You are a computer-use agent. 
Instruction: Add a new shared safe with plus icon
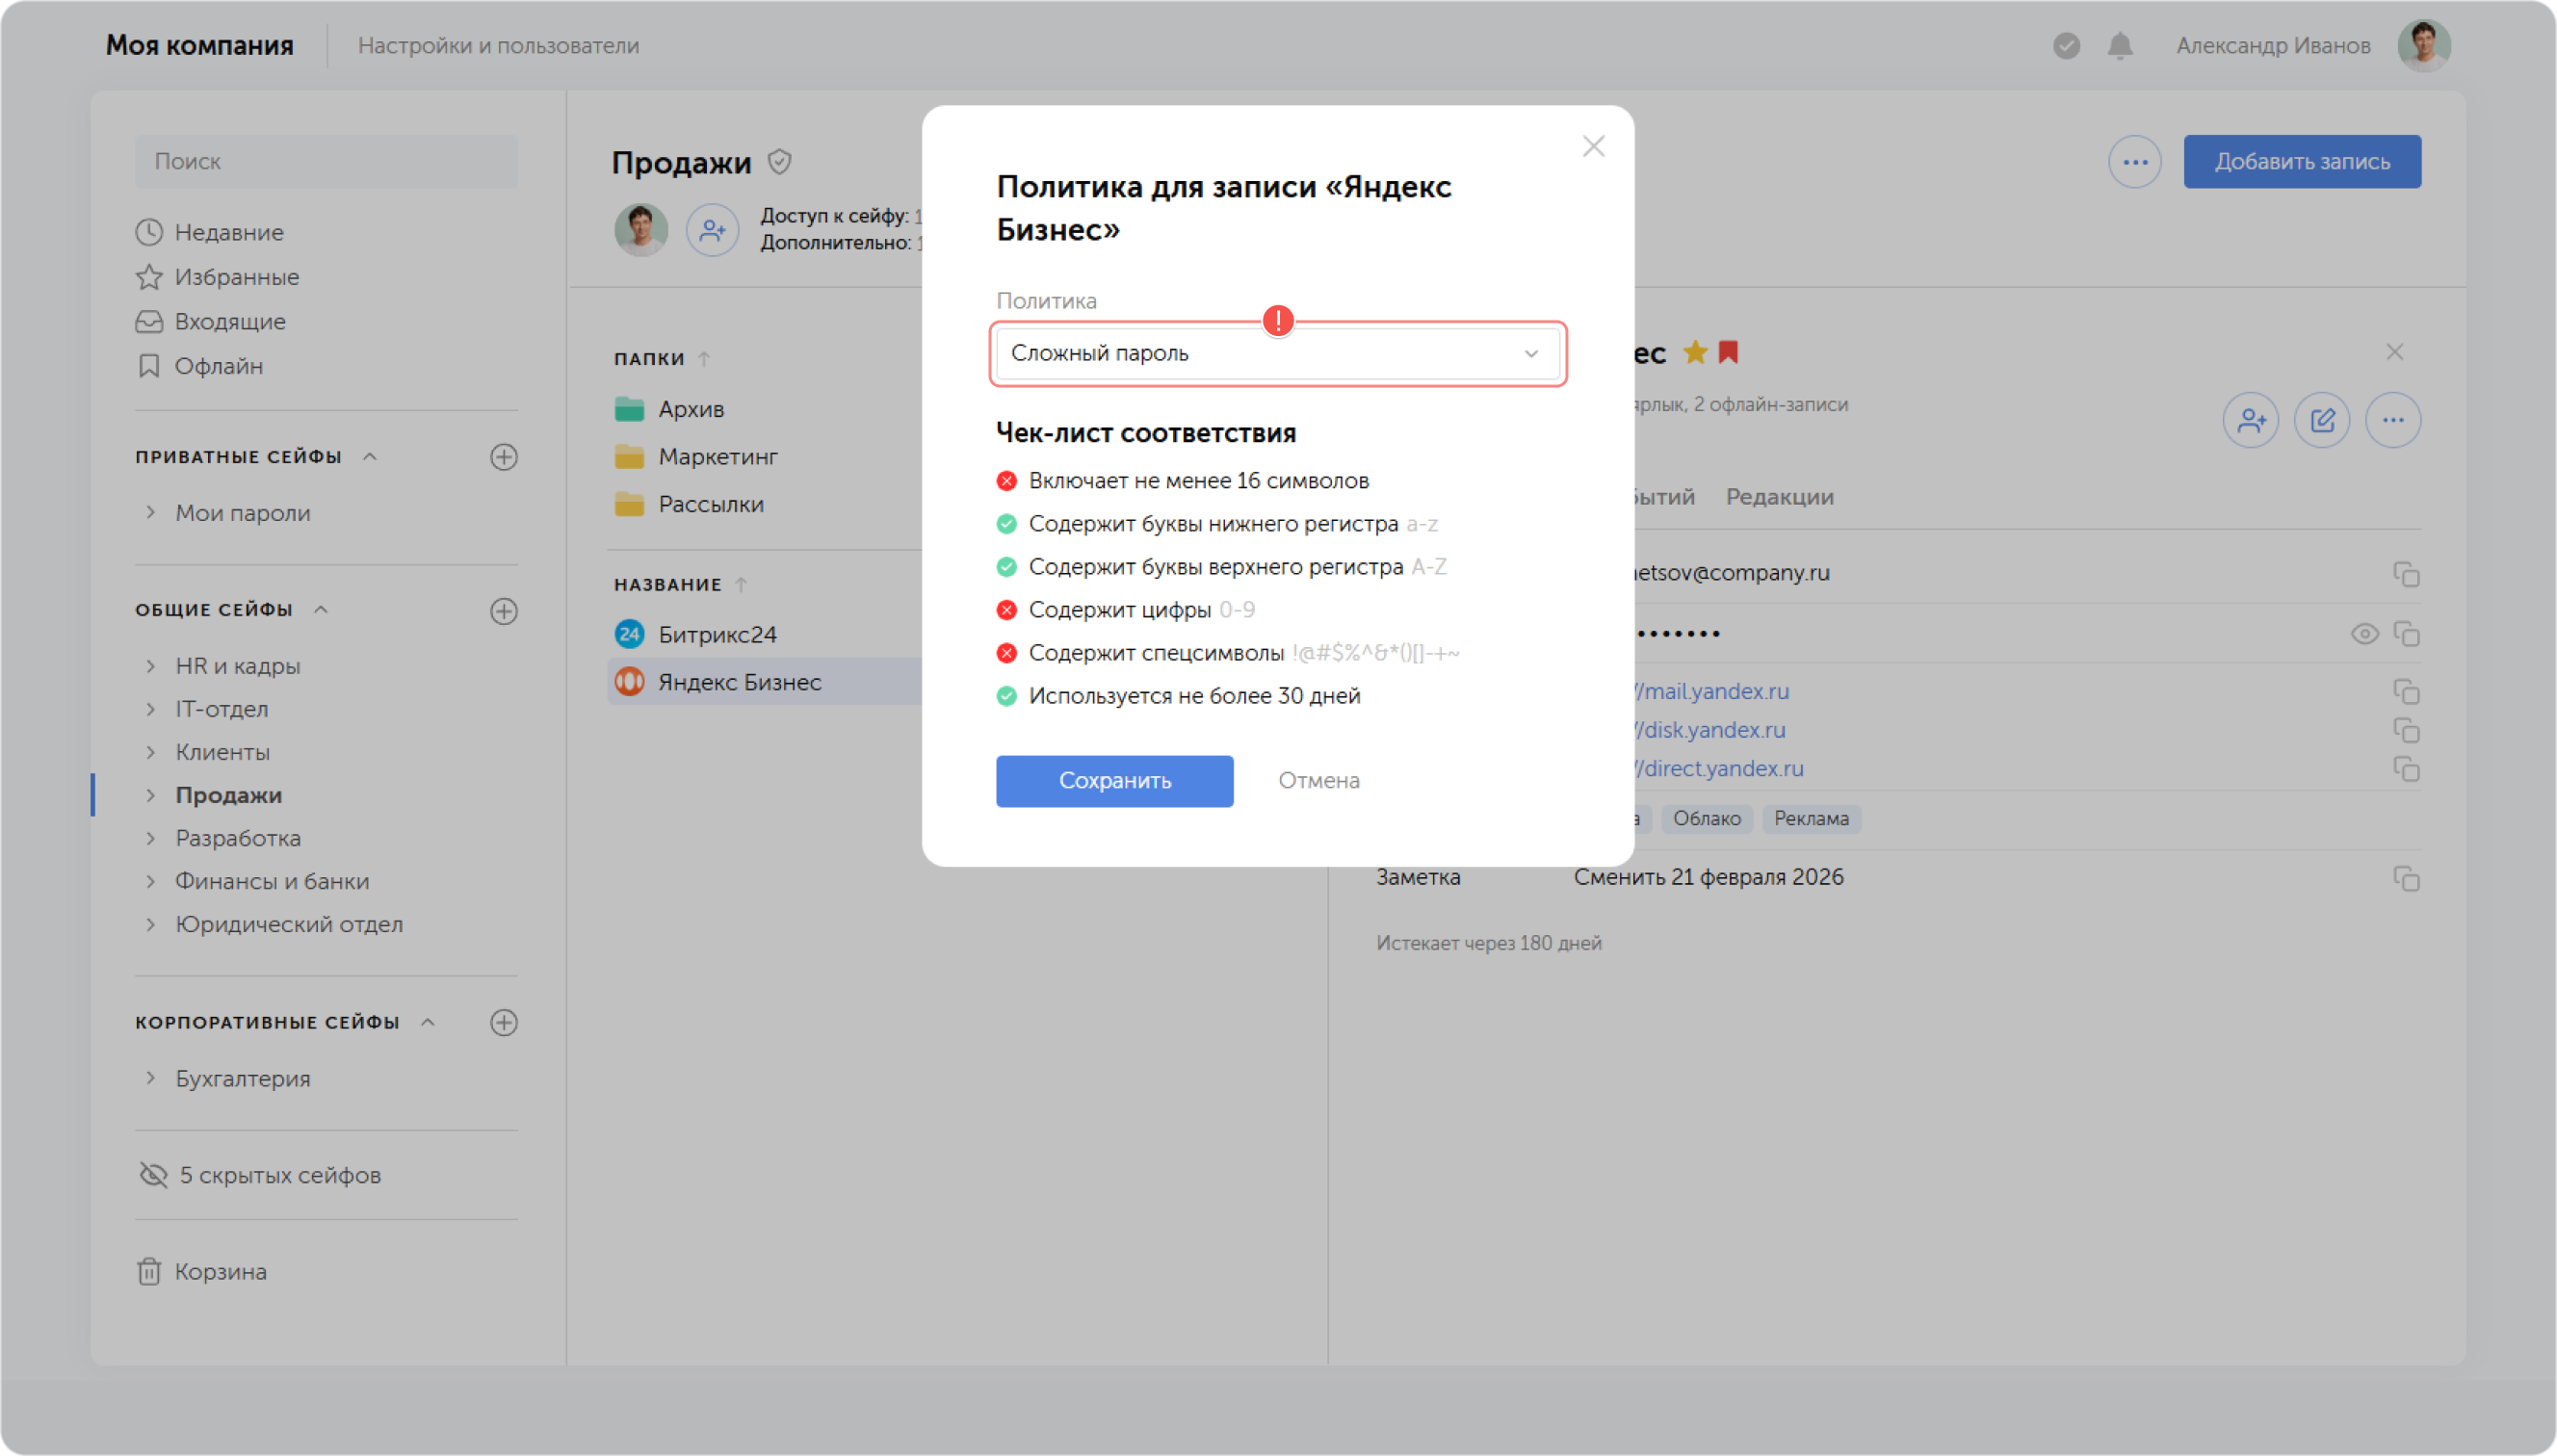503,611
